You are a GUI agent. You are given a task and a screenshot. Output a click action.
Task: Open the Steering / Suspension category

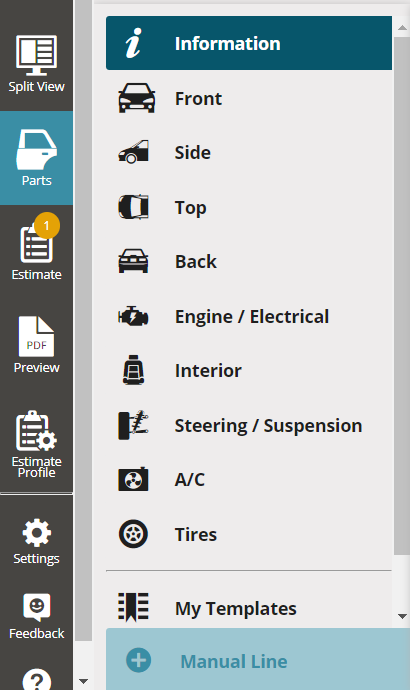(249, 426)
